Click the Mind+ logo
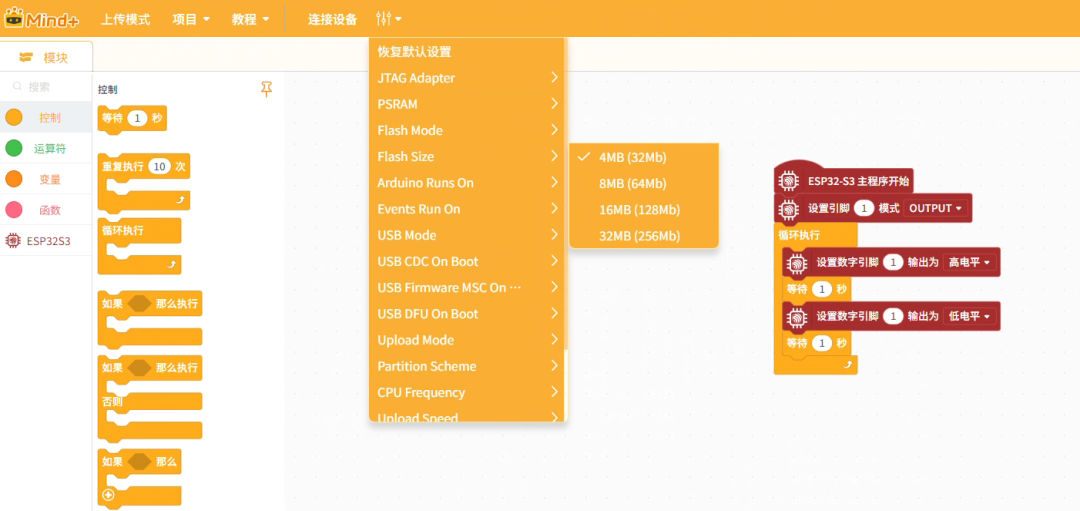 pyautogui.click(x=42, y=19)
